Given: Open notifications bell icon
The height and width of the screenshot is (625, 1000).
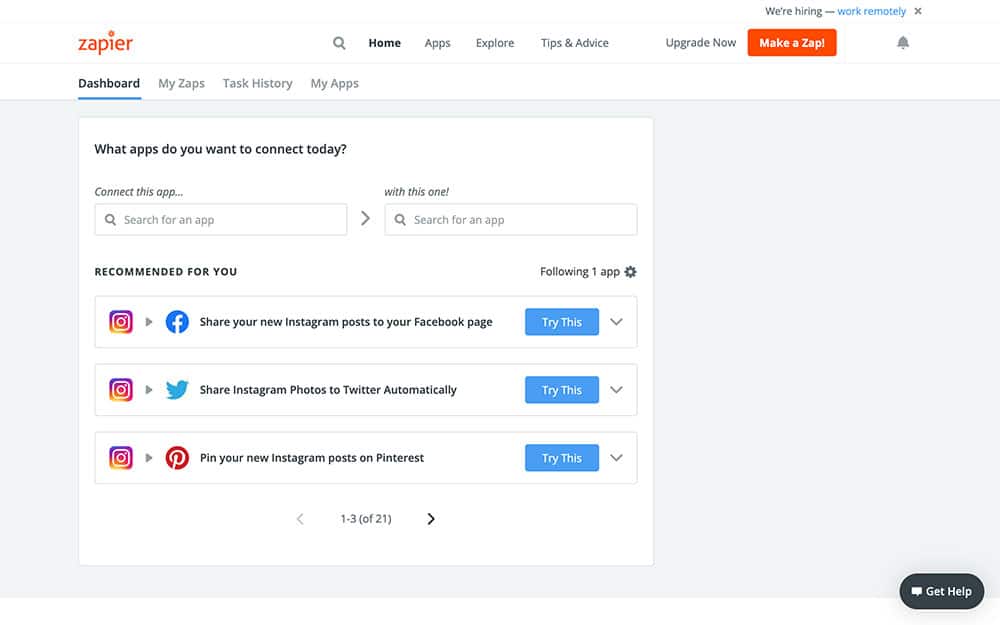Looking at the screenshot, I should click(x=903, y=43).
